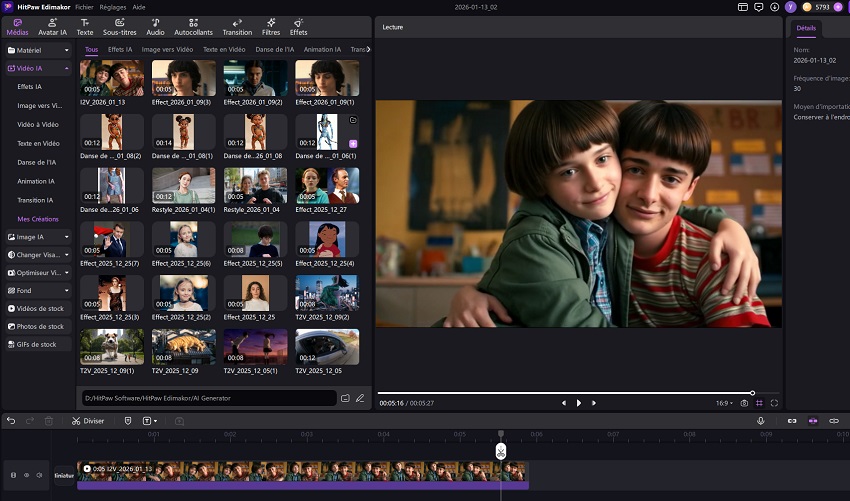Image resolution: width=850 pixels, height=501 pixels.
Task: Click the AI Generator folder path field
Action: (209, 398)
